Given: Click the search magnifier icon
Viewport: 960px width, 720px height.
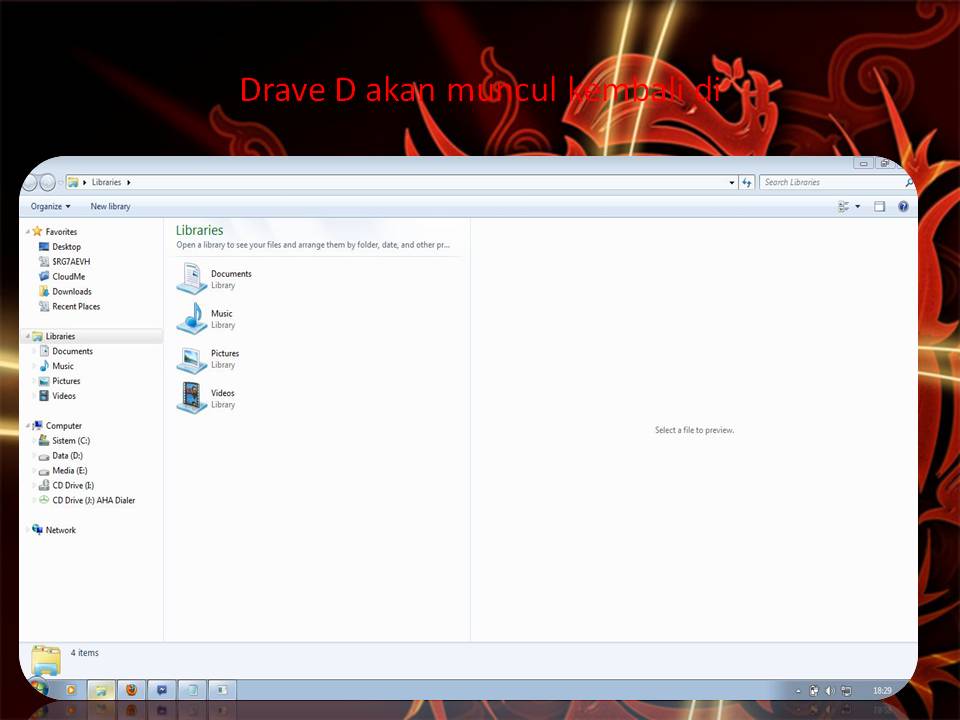Looking at the screenshot, I should [x=909, y=182].
